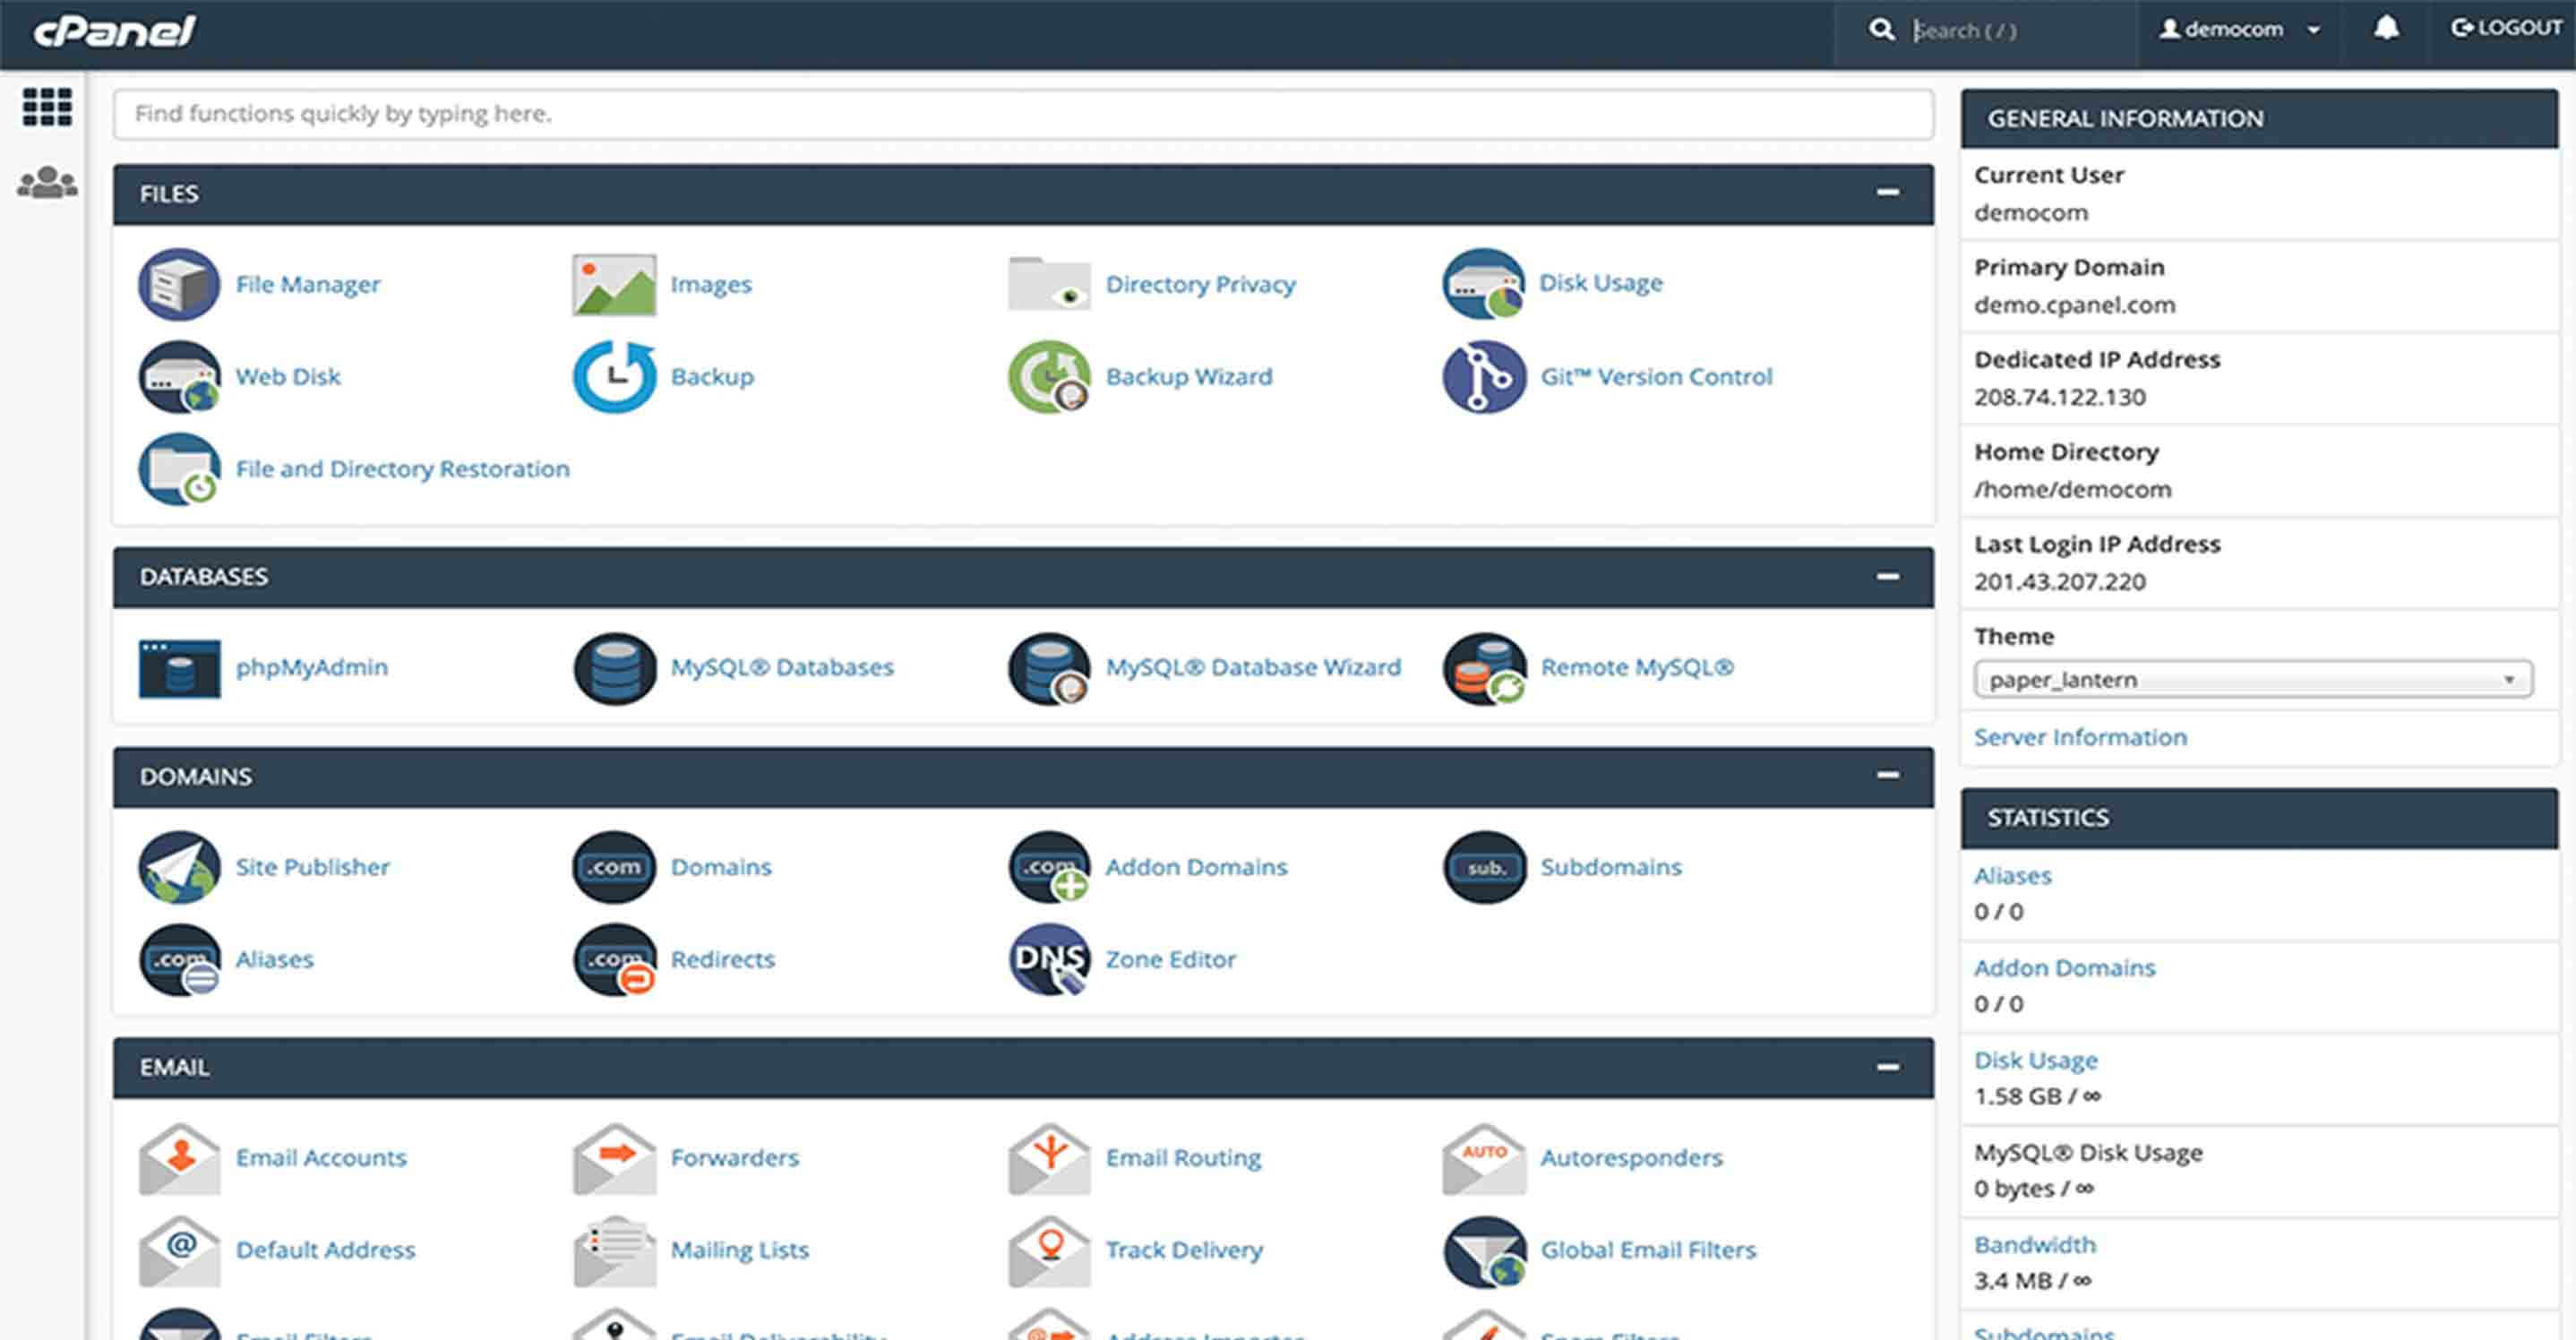Click the Git Version Control icon
This screenshot has height=1340, width=2576.
1484,377
